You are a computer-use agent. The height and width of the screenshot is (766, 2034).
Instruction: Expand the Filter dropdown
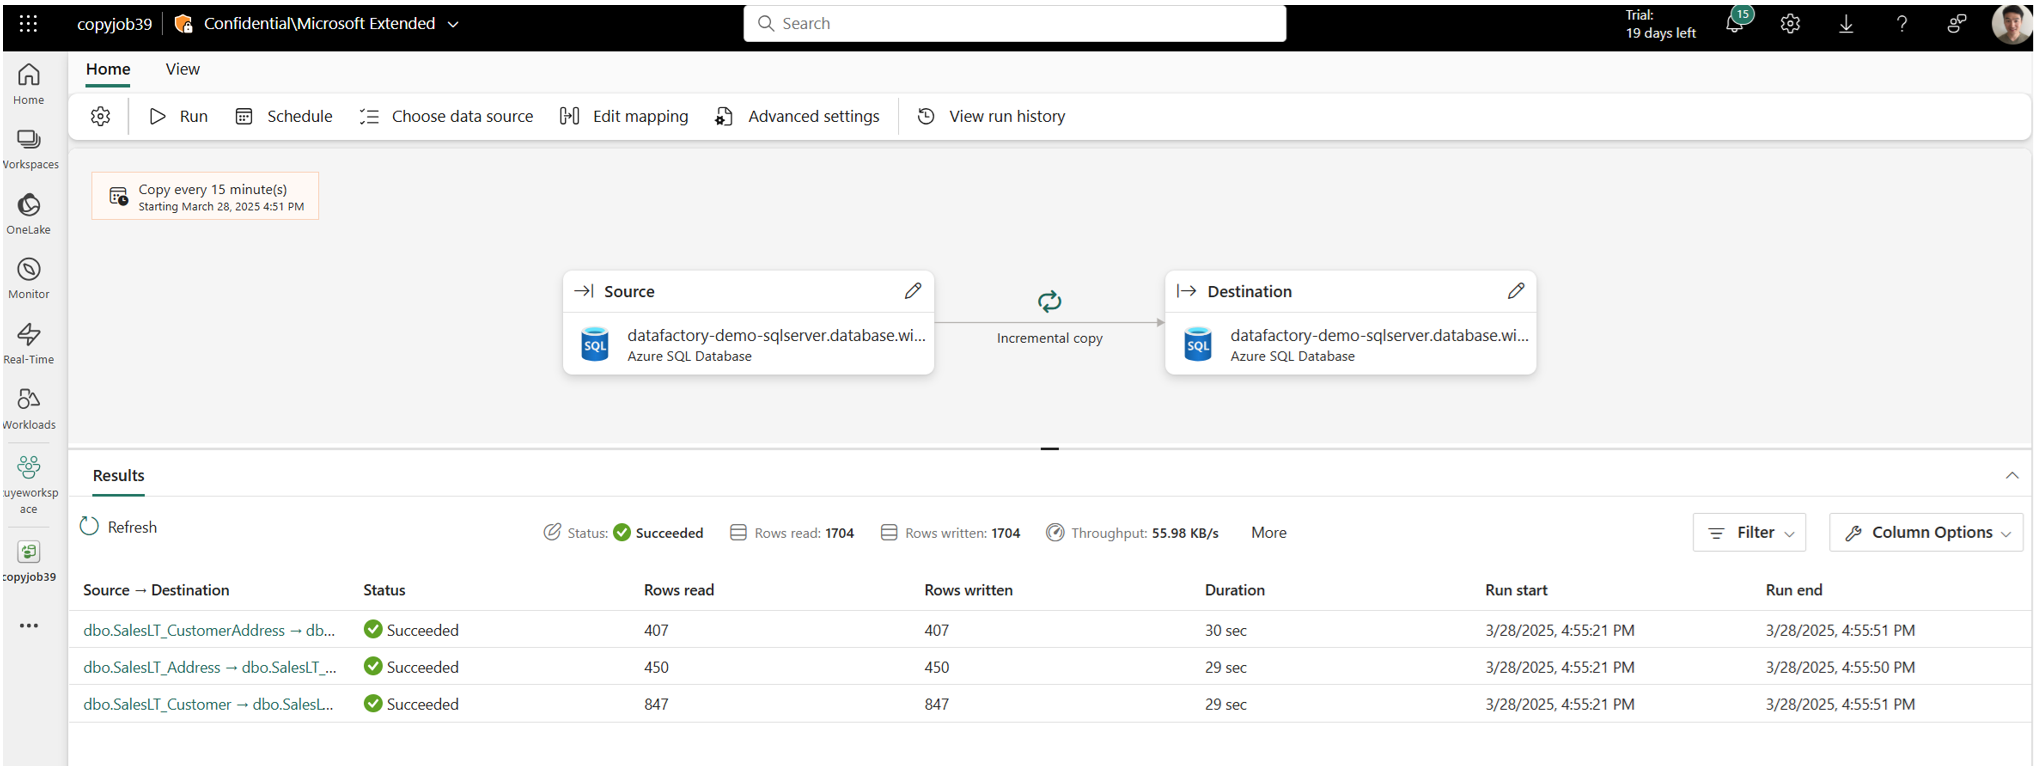coord(1750,533)
